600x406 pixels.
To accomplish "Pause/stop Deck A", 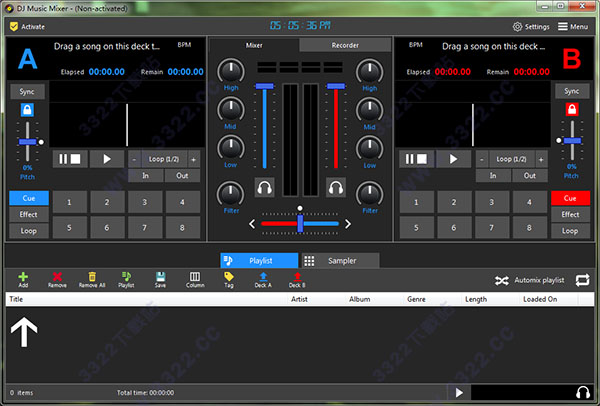I will (70, 159).
